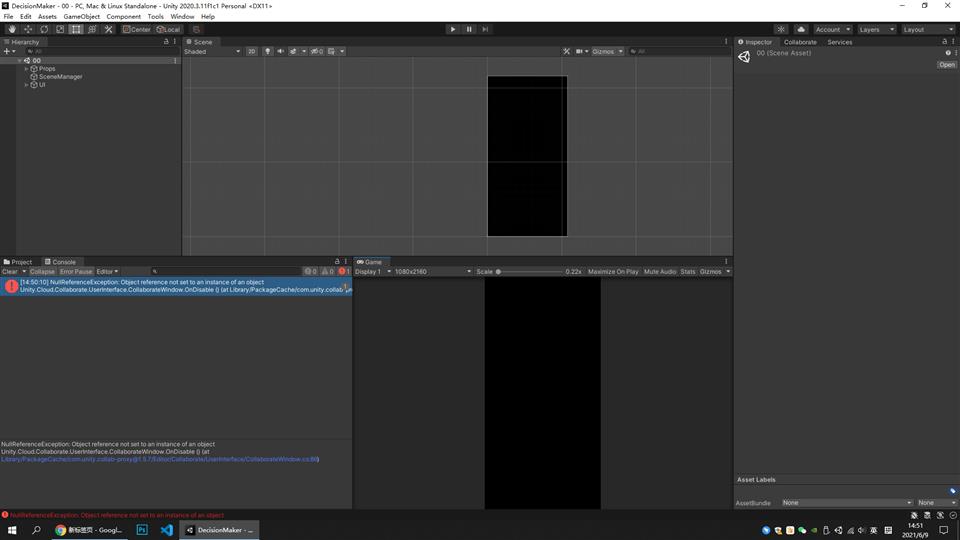This screenshot has width=960, height=540.
Task: Open the AssetBundle None dropdown
Action: point(847,503)
